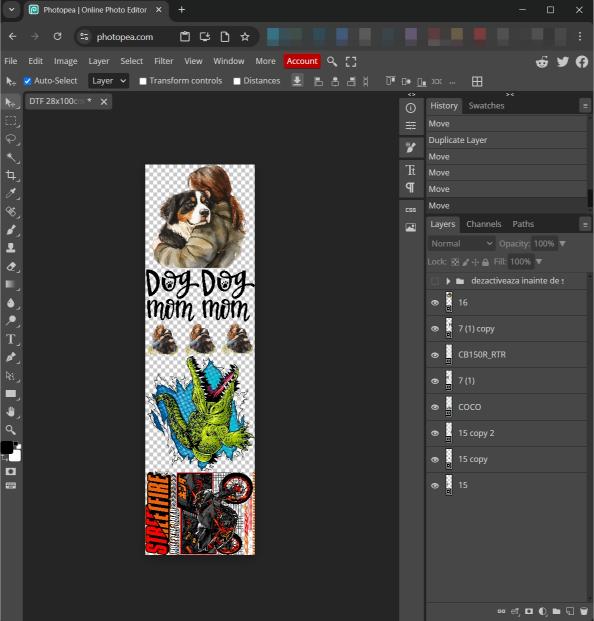Hide layer 16 with eye icon
594x621 pixels.
coord(435,303)
